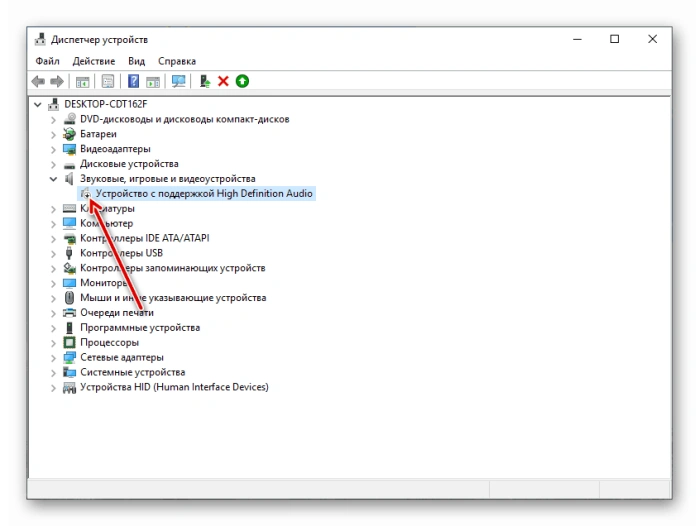Click the Update driver toolbar icon

205,82
